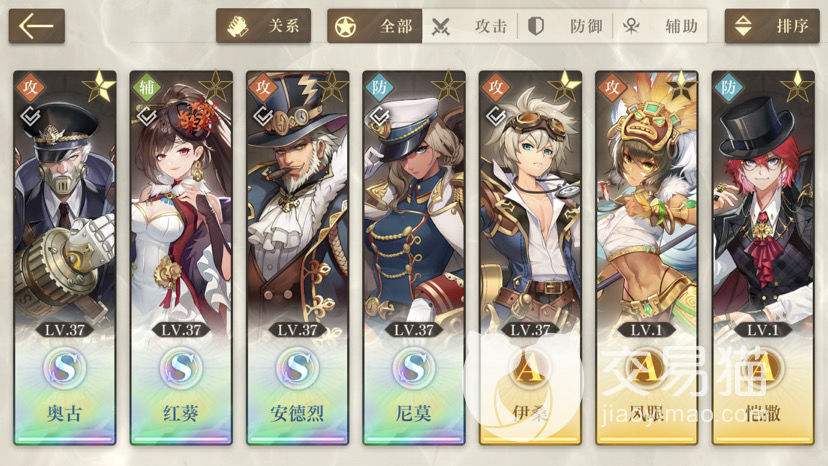Toggle the checkmark on 尼莫's card
828x466 pixels.
(379, 116)
